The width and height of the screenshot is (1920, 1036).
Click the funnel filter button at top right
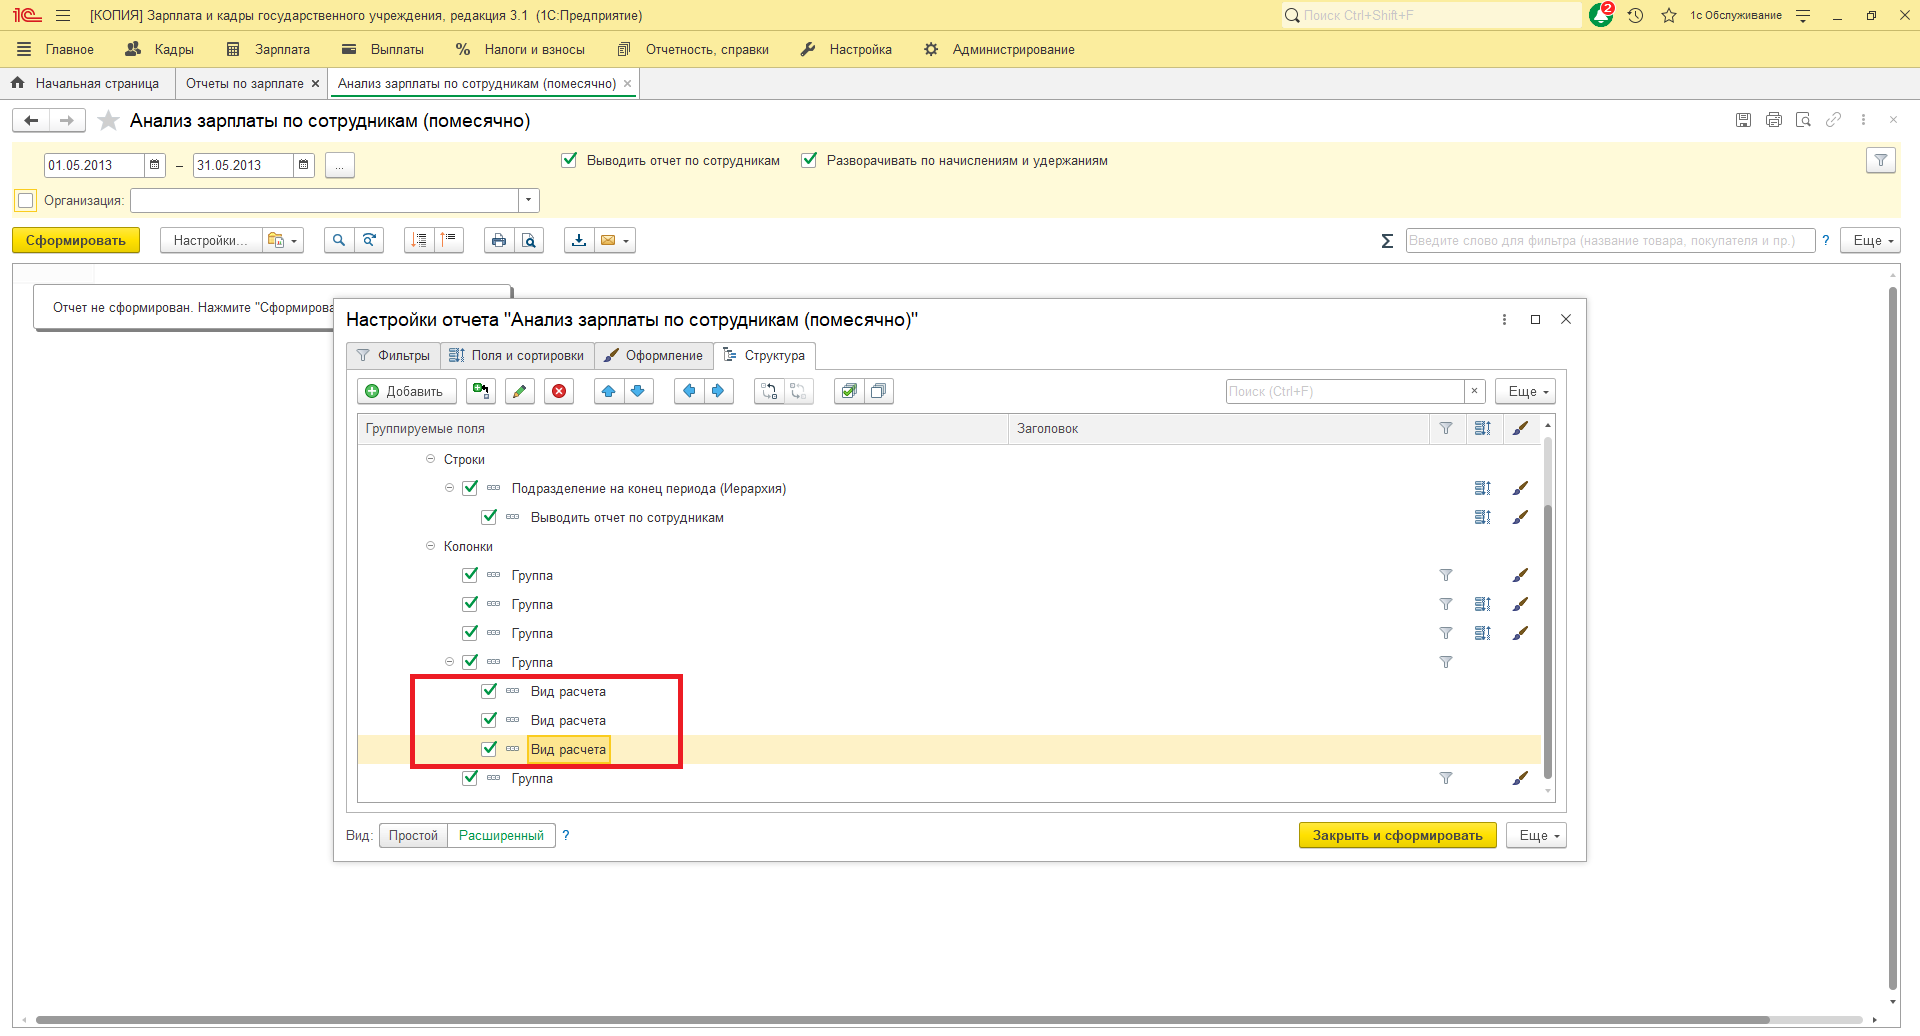pyautogui.click(x=1881, y=161)
